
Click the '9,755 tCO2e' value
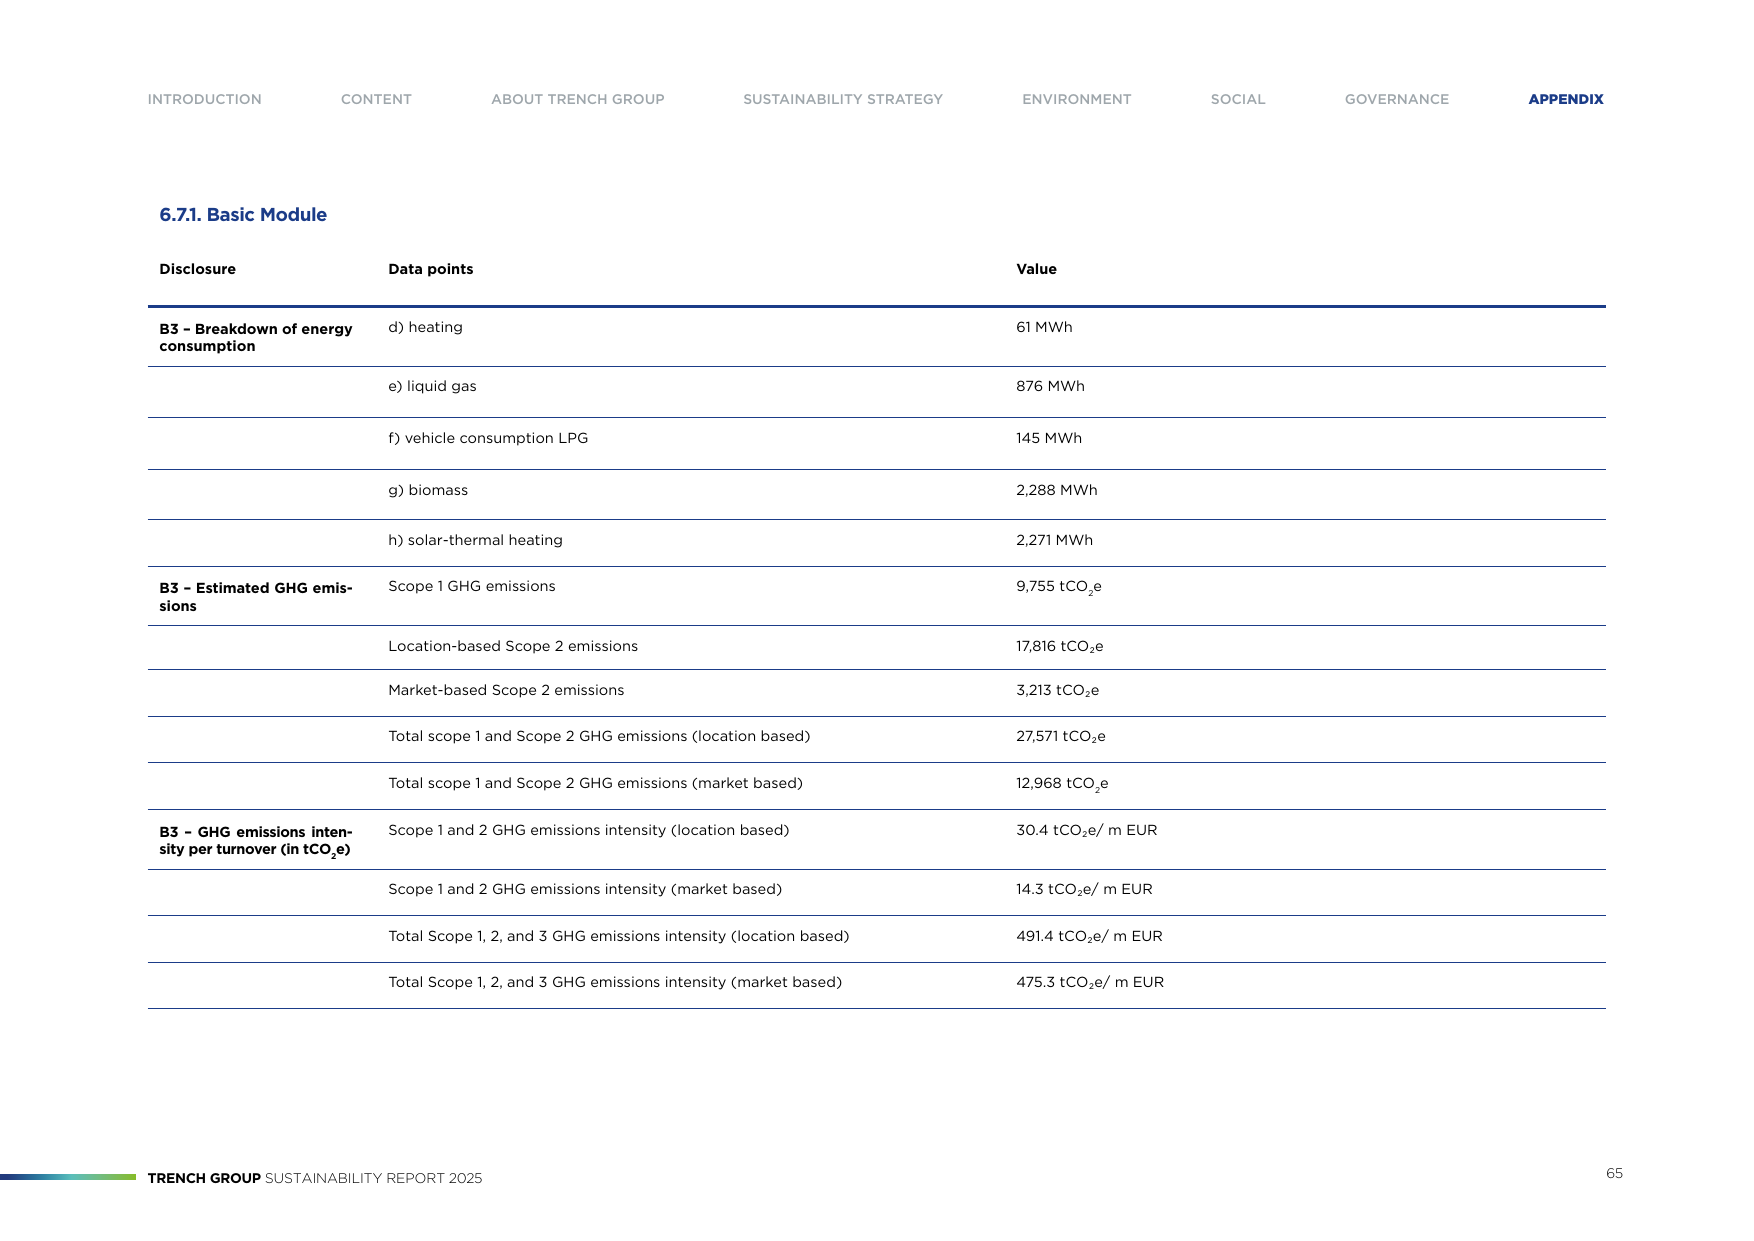pos(1059,587)
